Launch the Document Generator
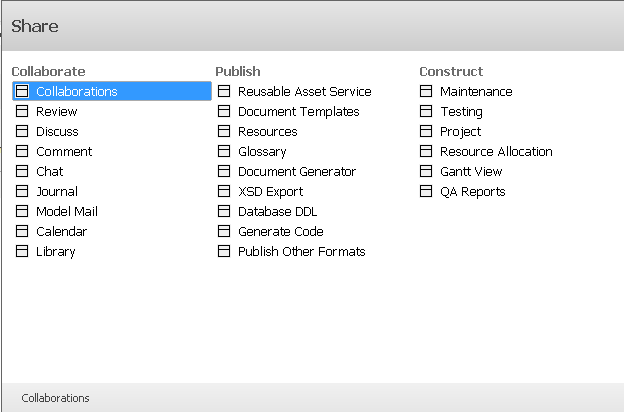 (296, 172)
